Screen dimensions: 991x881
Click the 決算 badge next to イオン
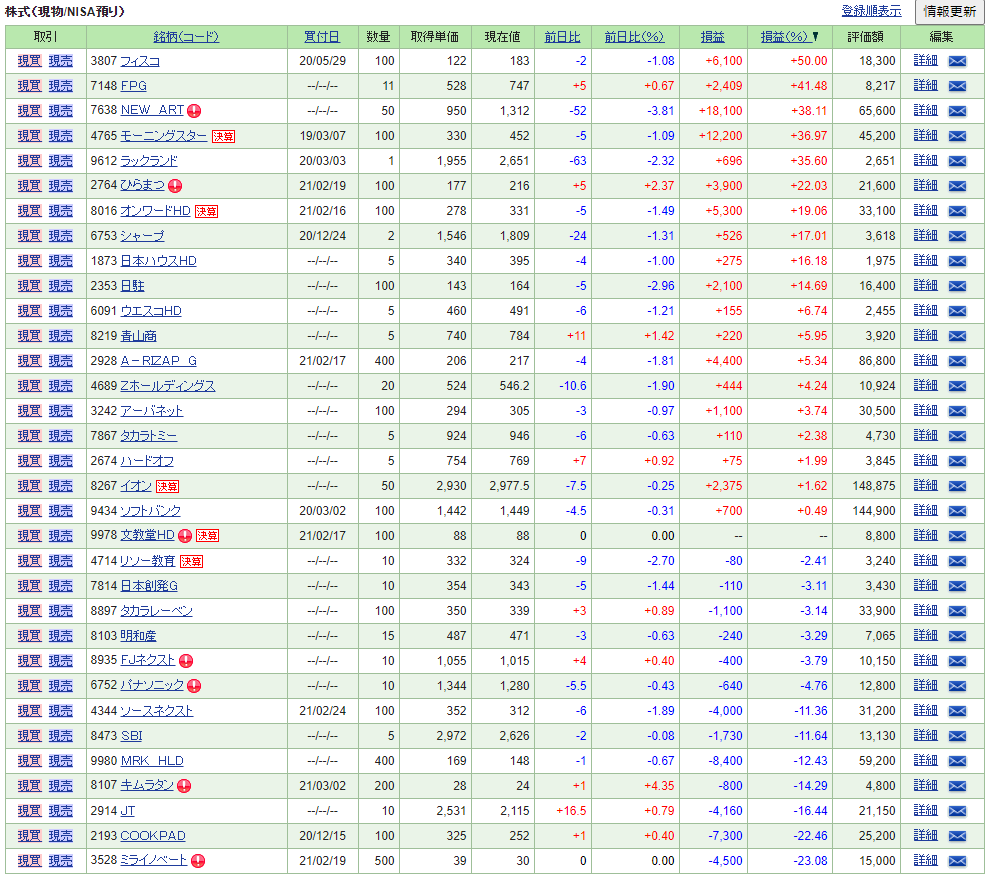tap(167, 487)
